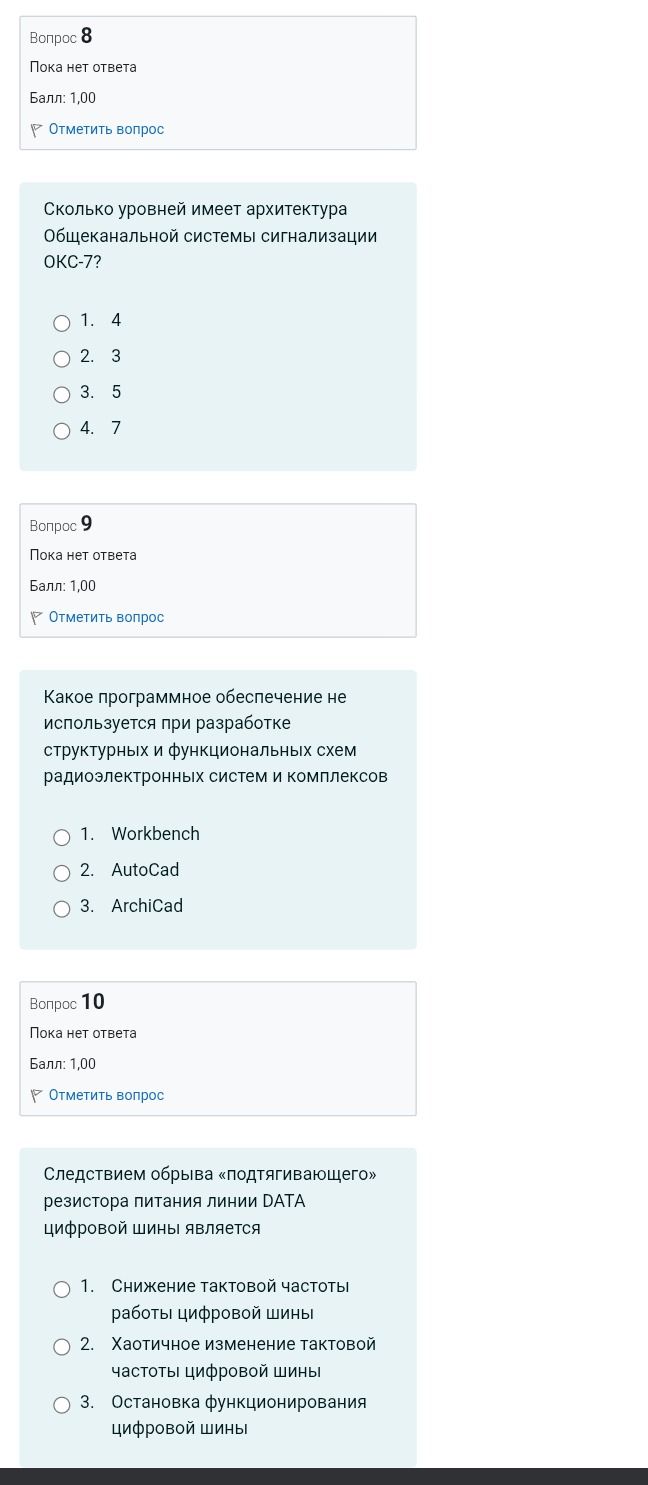Open the 'Отметить вопрос' link under Вопрос 10
Viewport: 648px width, 1485px height.
click(106, 1095)
